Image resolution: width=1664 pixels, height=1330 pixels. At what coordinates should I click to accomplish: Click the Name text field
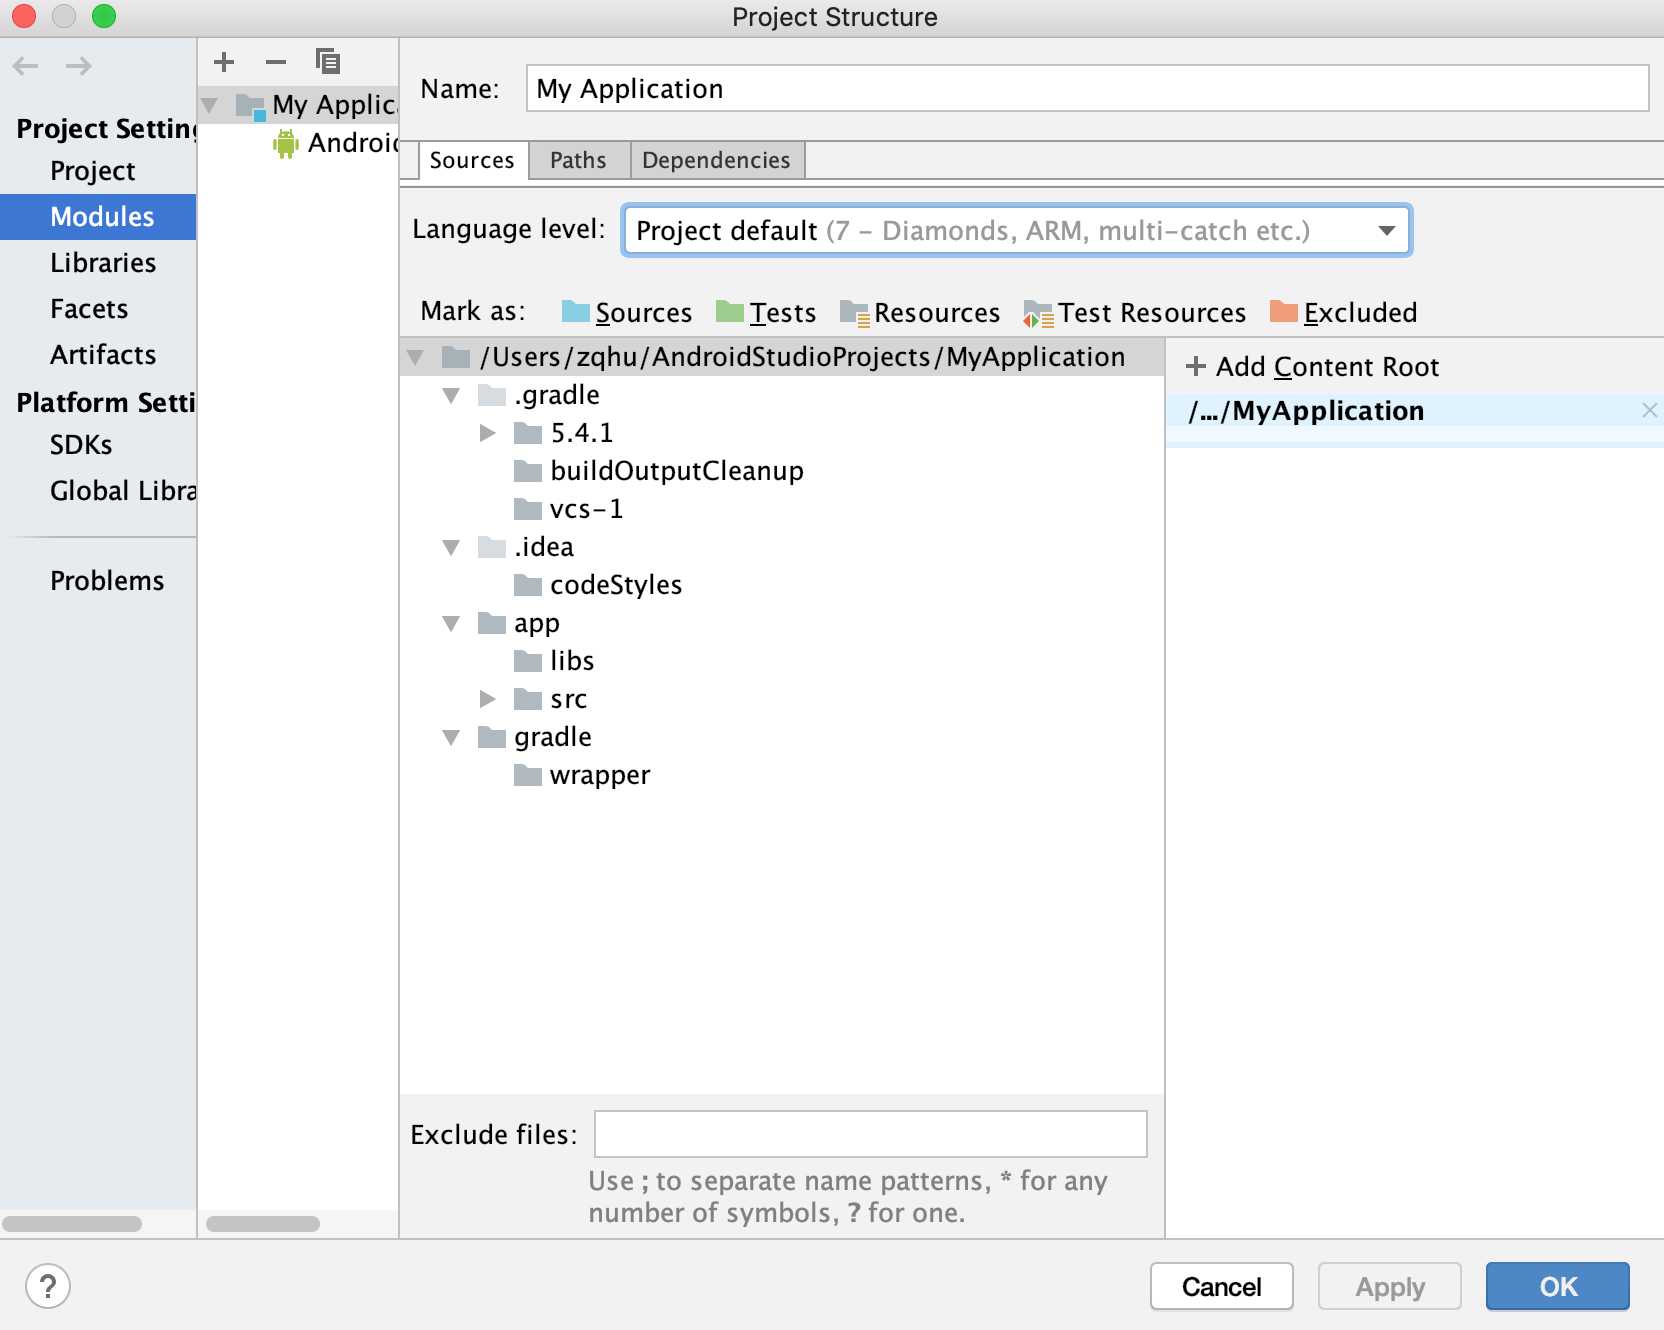point(1087,89)
